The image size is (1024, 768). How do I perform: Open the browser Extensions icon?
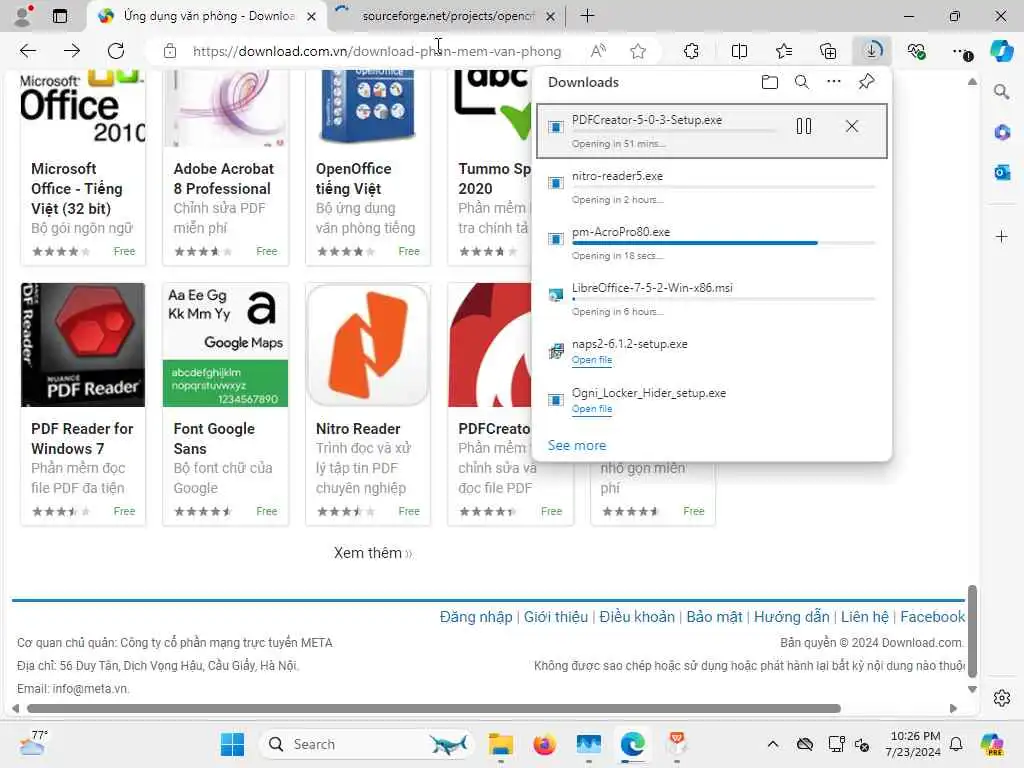tap(692, 51)
